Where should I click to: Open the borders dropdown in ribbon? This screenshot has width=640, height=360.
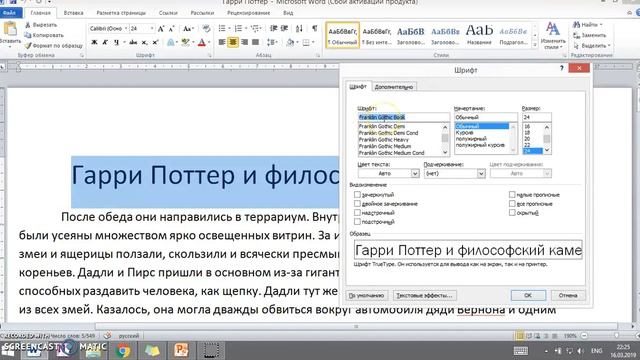point(313,42)
